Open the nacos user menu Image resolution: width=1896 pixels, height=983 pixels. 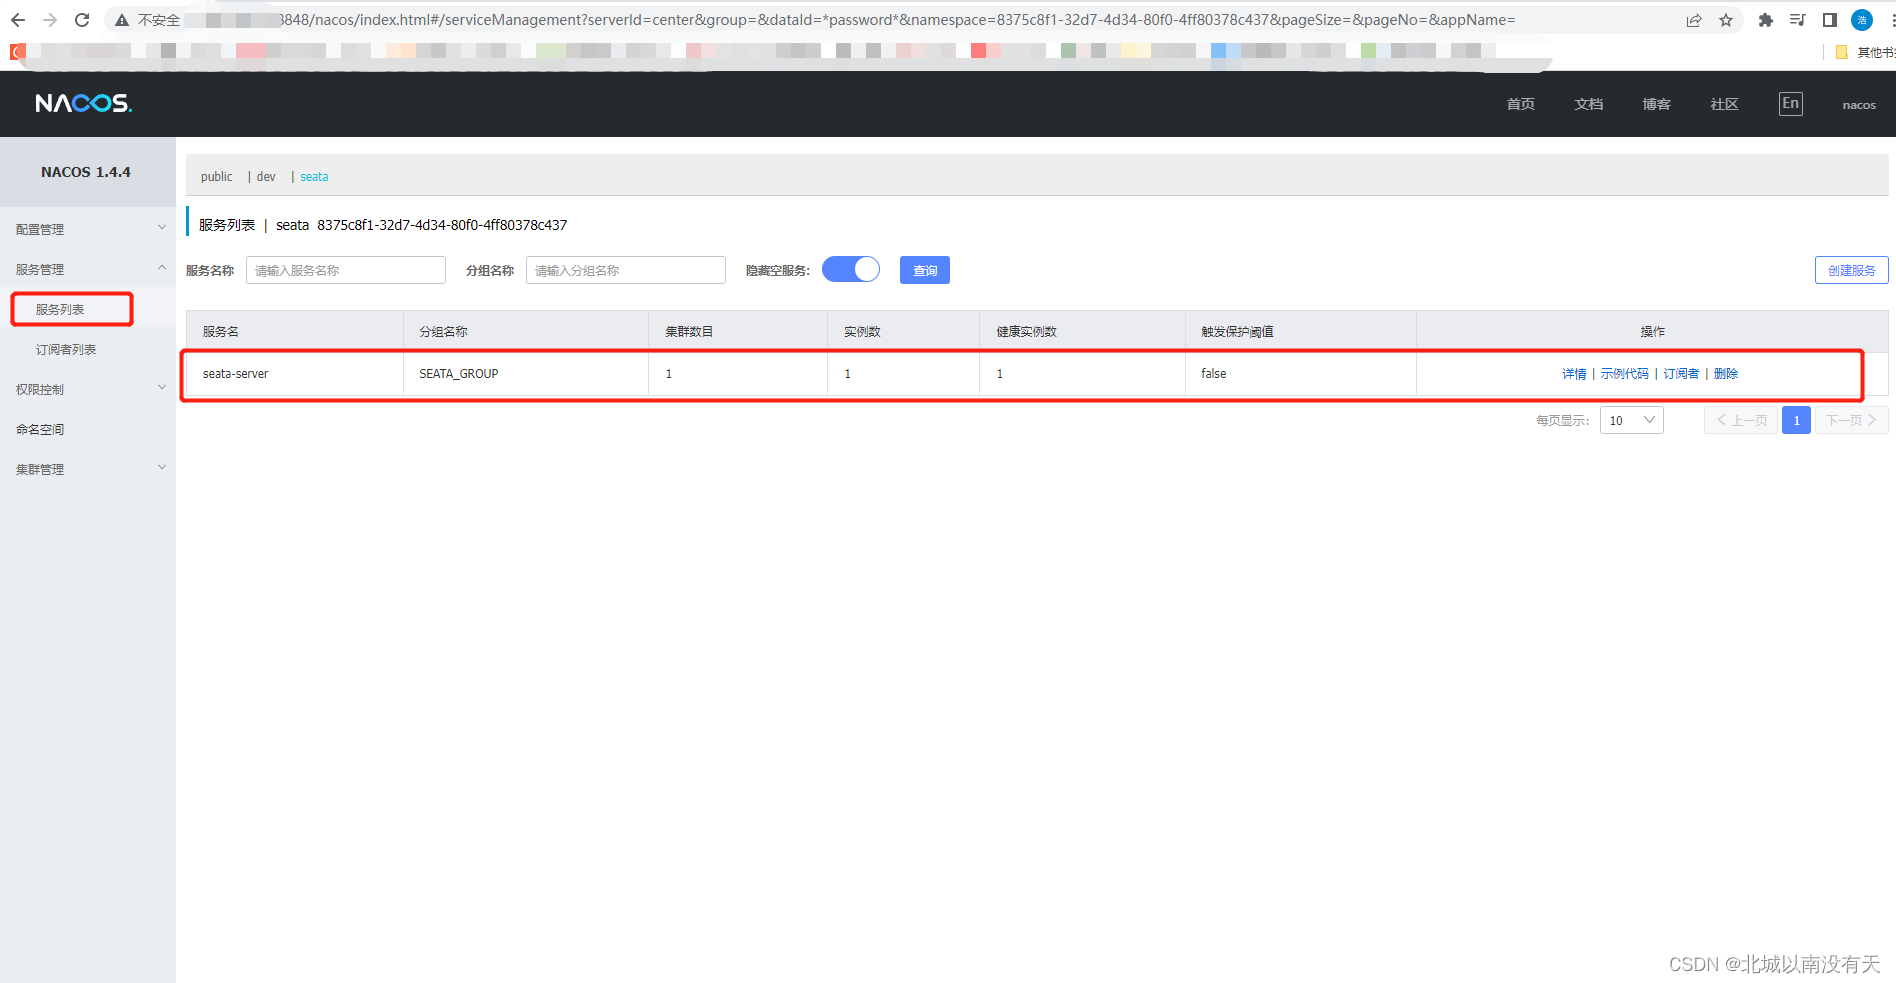coord(1859,105)
